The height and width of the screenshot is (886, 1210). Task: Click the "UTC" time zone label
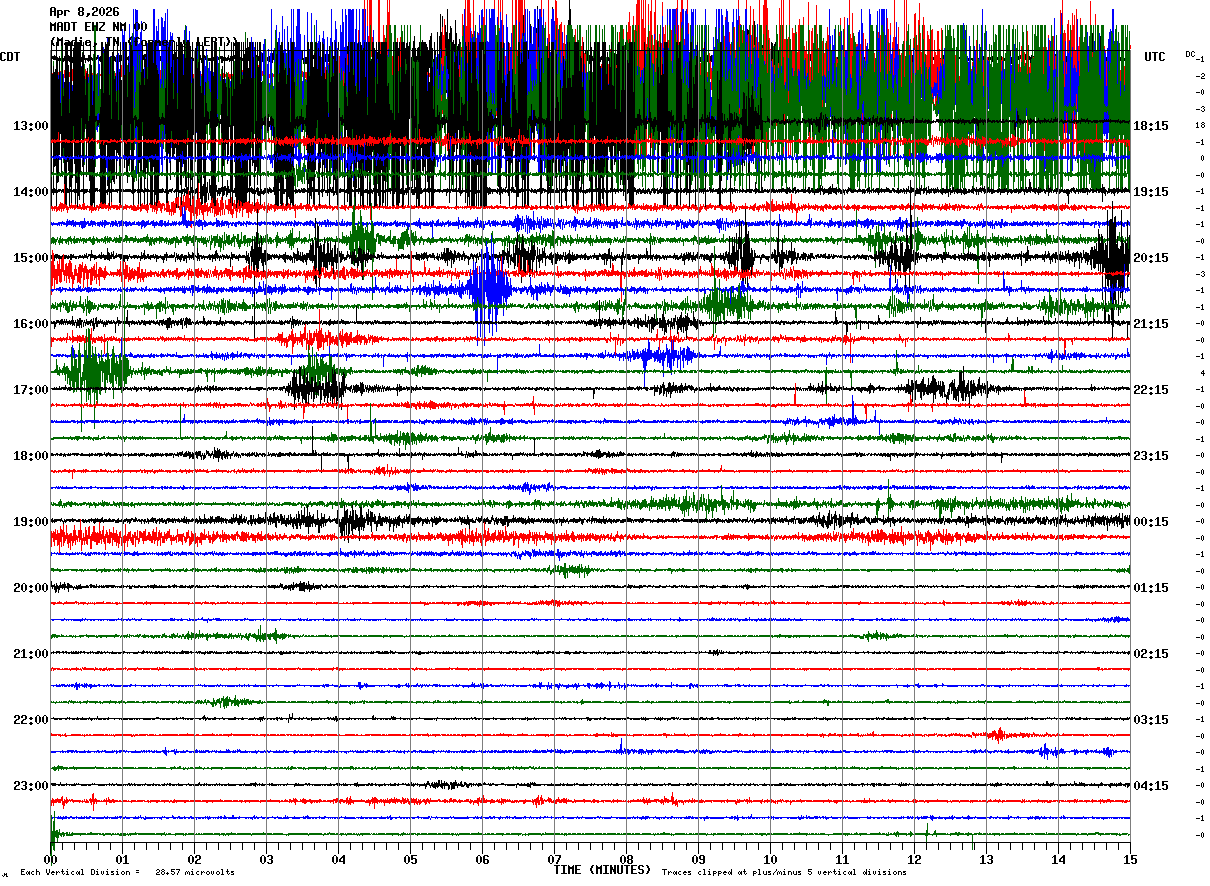[1155, 57]
